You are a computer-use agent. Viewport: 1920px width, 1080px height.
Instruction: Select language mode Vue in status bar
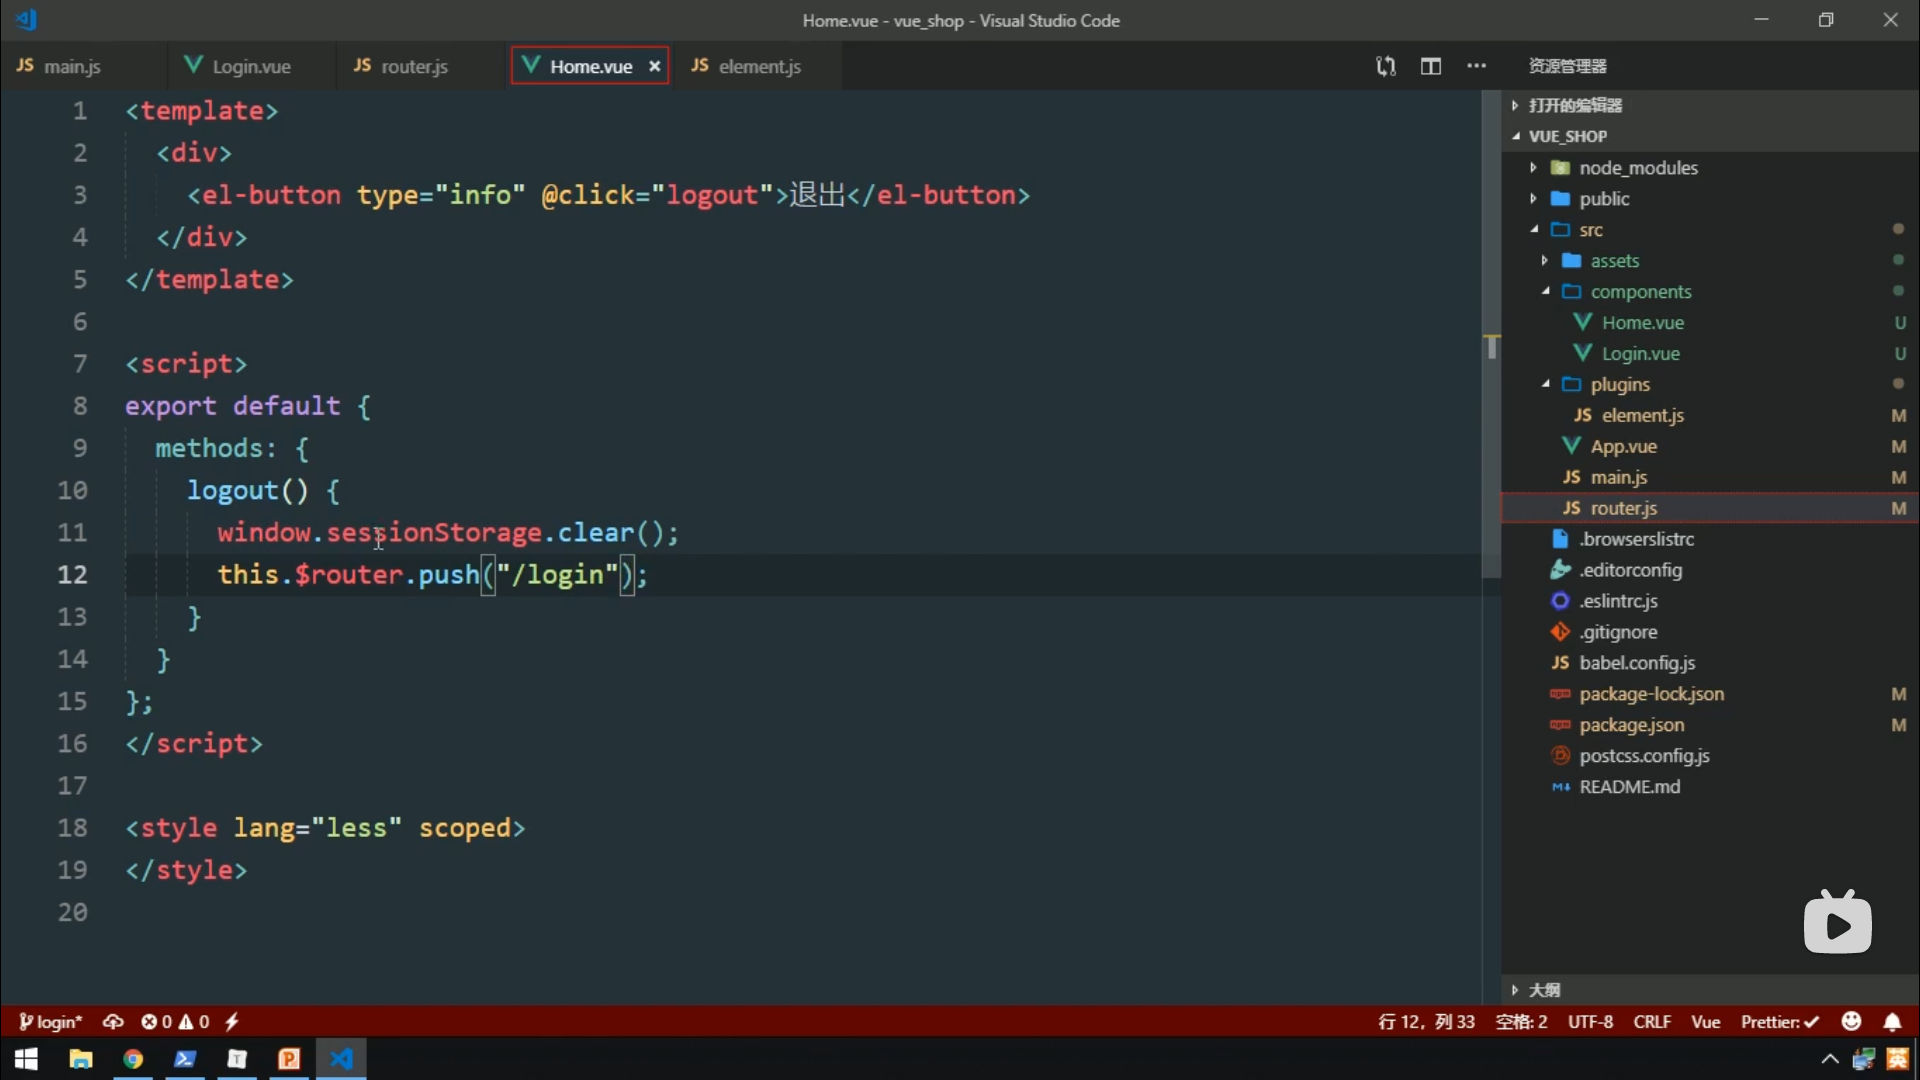click(x=1706, y=1022)
